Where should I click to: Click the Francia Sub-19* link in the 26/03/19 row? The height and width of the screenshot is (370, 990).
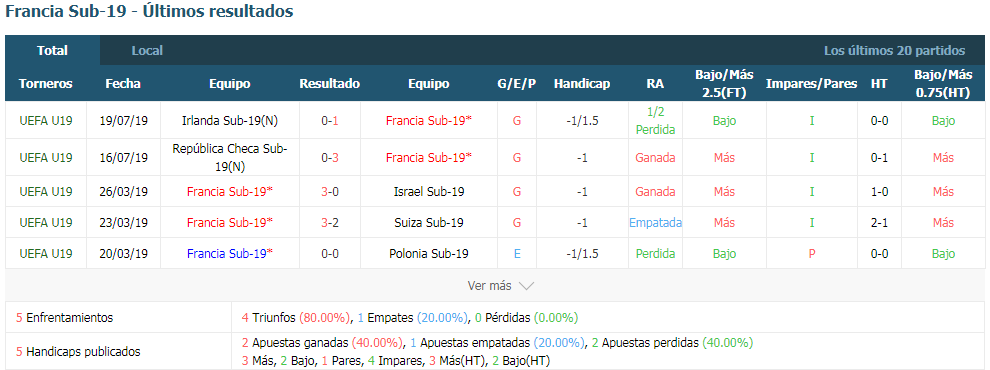pyautogui.click(x=230, y=191)
